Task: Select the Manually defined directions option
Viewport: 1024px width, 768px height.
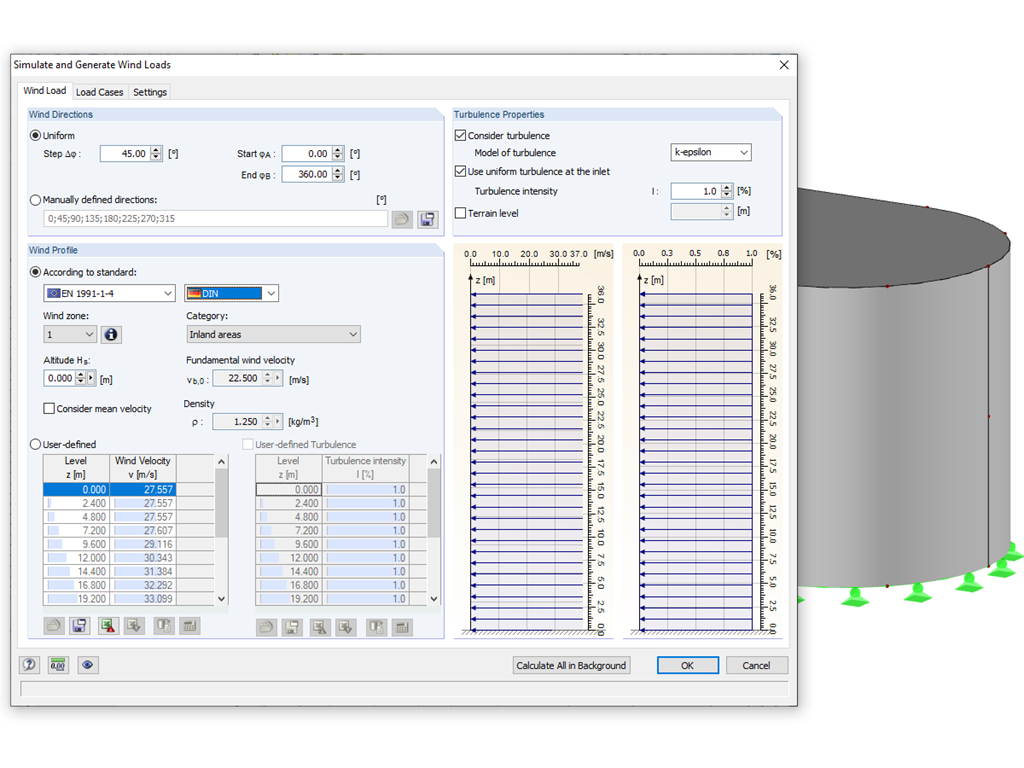Action: tap(35, 197)
